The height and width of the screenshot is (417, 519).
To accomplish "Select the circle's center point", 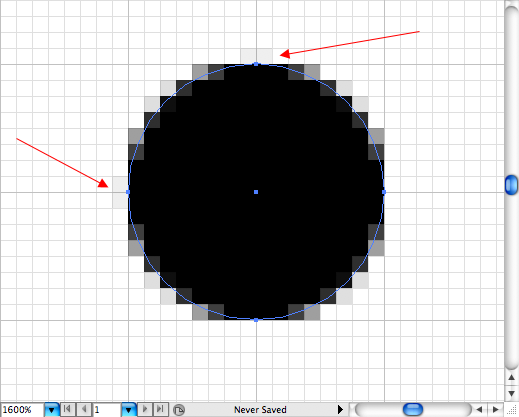I will click(x=256, y=192).
